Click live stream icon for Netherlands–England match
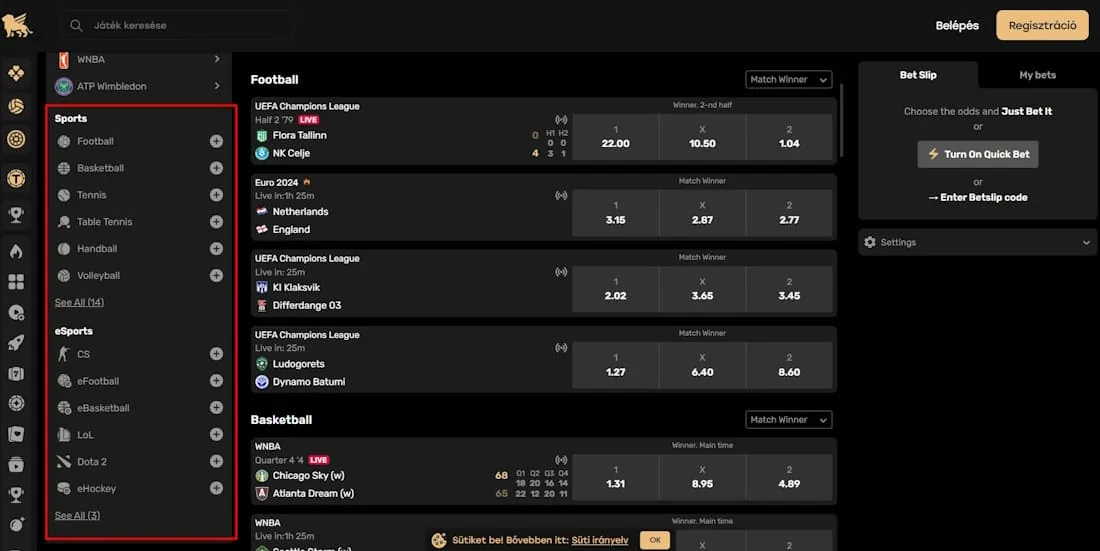The image size is (1100, 551). (x=561, y=196)
